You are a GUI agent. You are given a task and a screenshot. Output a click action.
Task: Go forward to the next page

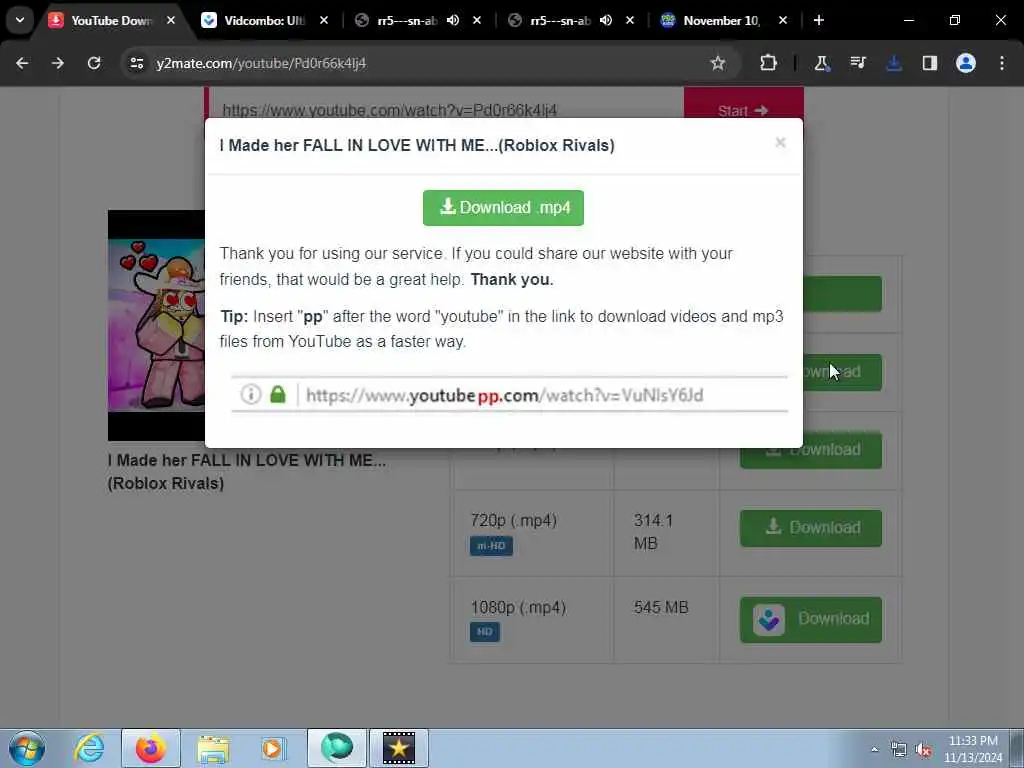(58, 63)
